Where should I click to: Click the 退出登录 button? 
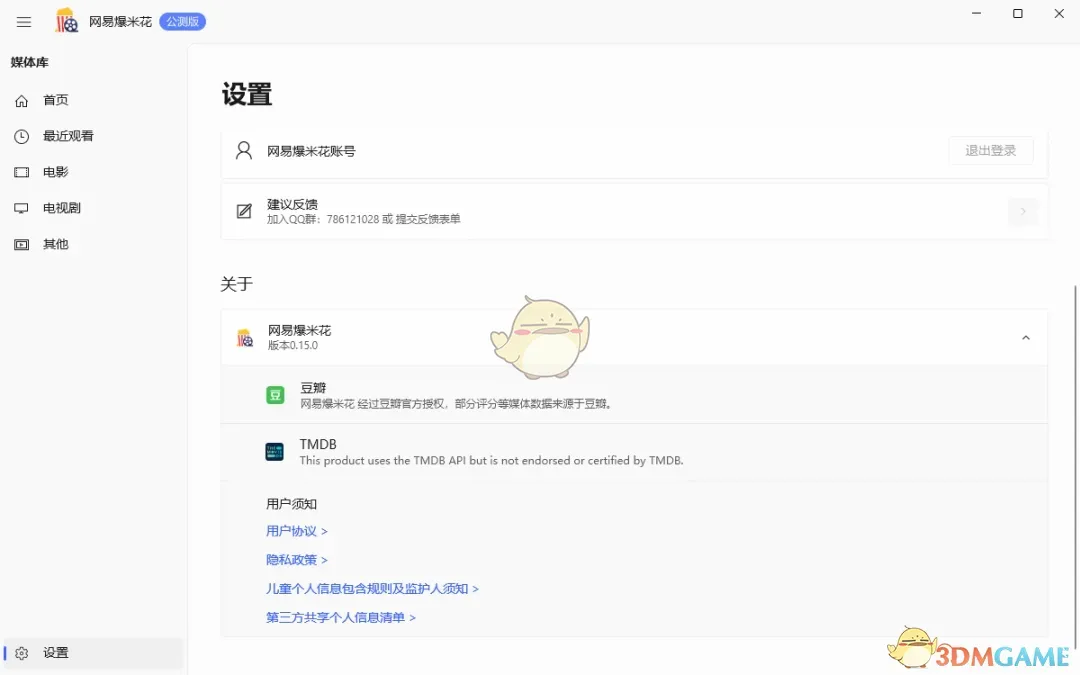click(991, 151)
